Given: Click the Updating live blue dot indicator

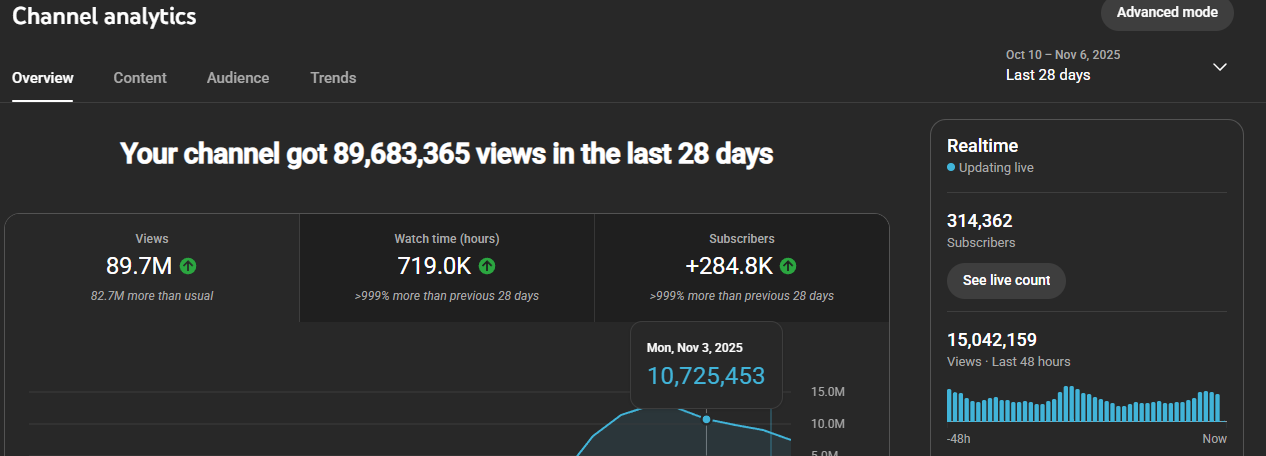Looking at the screenshot, I should coord(951,168).
